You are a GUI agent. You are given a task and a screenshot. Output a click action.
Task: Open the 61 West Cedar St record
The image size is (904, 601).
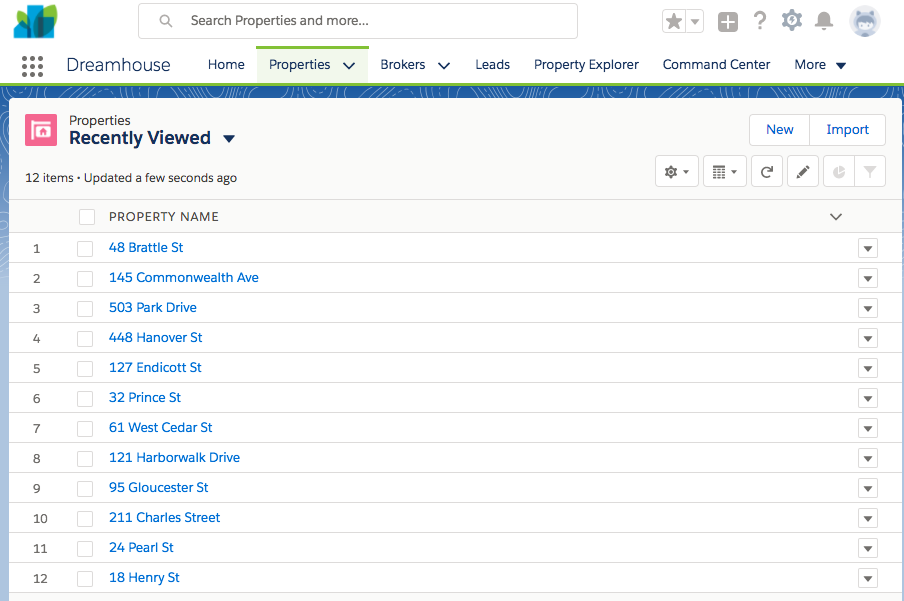pyautogui.click(x=160, y=427)
